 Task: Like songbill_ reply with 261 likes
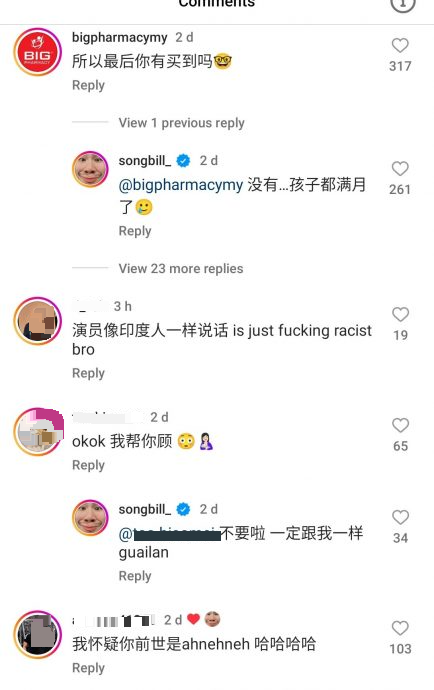coord(400,169)
